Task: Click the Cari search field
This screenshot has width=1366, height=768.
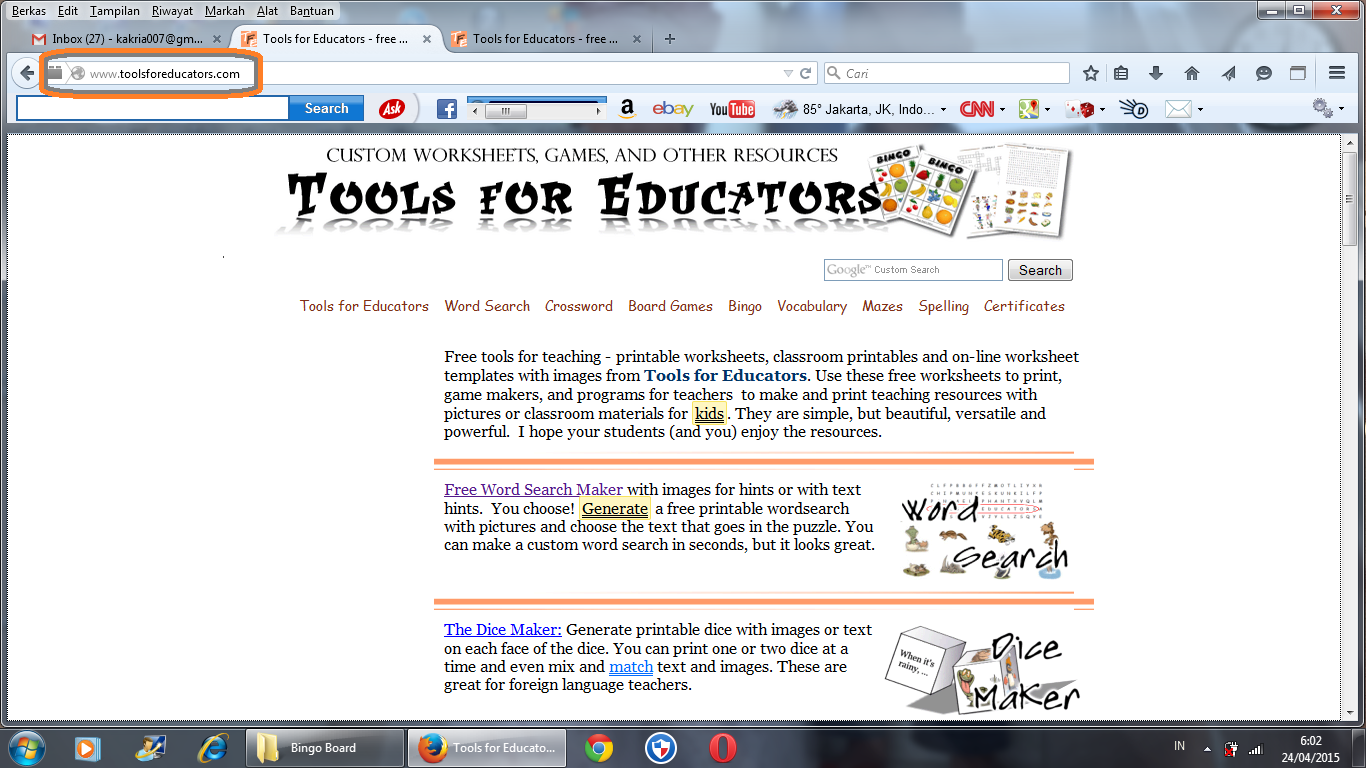Action: pyautogui.click(x=945, y=73)
